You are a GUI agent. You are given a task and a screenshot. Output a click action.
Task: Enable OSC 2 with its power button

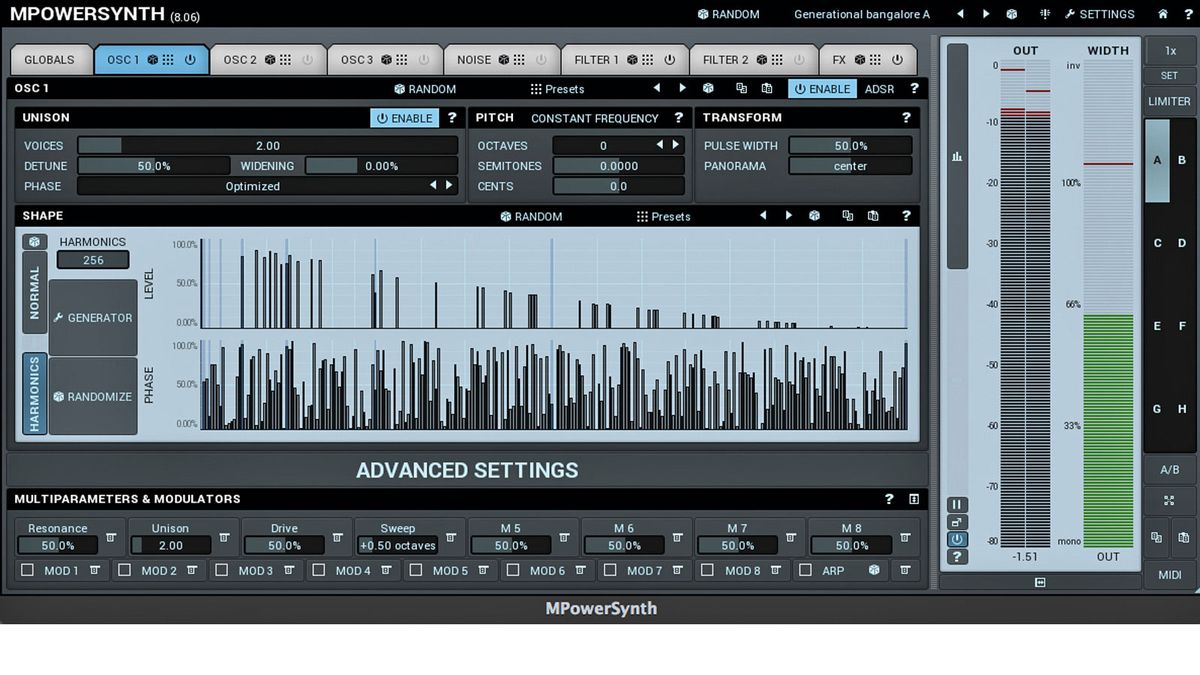307,60
